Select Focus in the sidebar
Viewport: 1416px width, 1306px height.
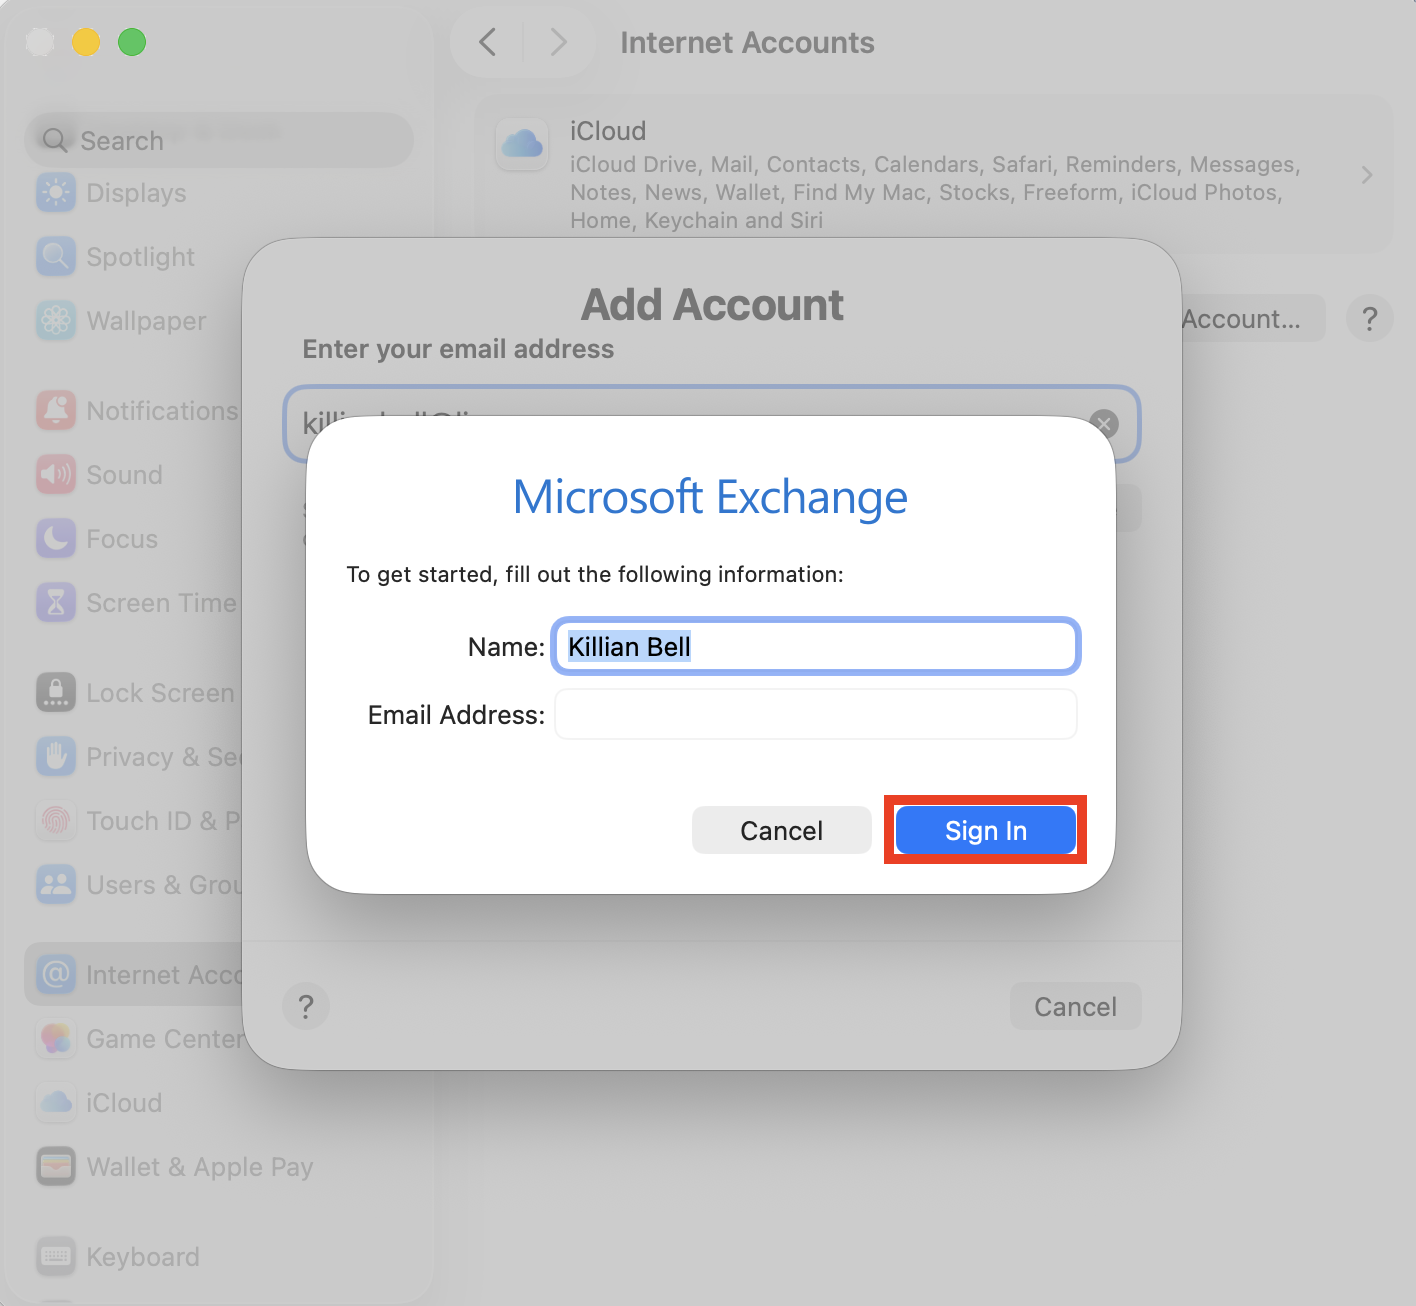click(x=121, y=538)
